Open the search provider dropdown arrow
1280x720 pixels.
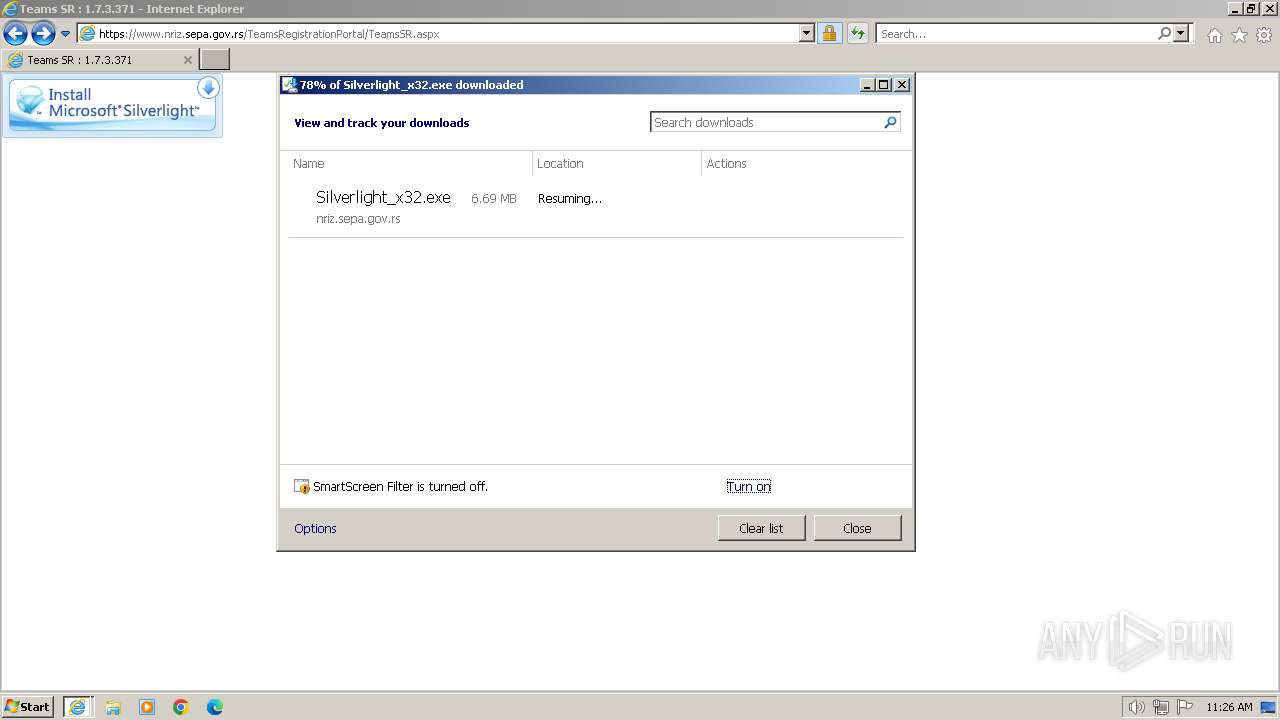(1181, 33)
